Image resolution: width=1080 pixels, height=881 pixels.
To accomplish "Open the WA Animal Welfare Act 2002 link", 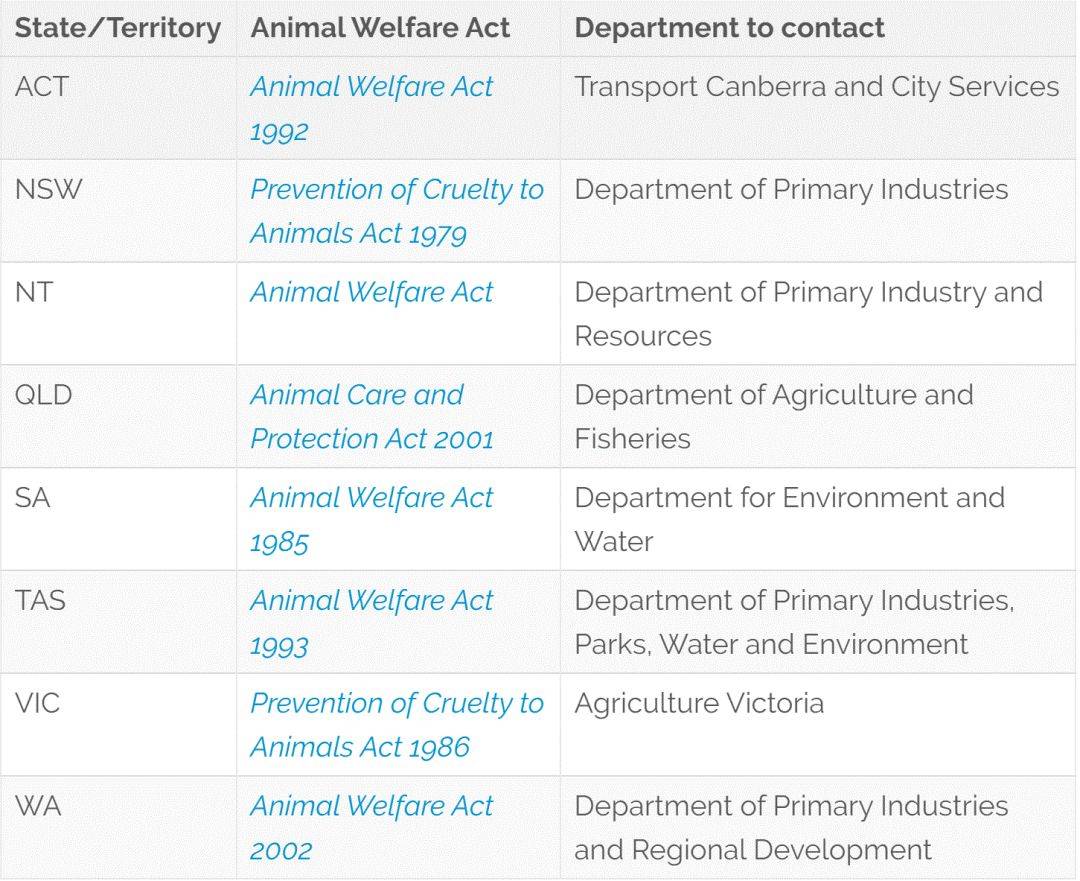I will (x=371, y=827).
